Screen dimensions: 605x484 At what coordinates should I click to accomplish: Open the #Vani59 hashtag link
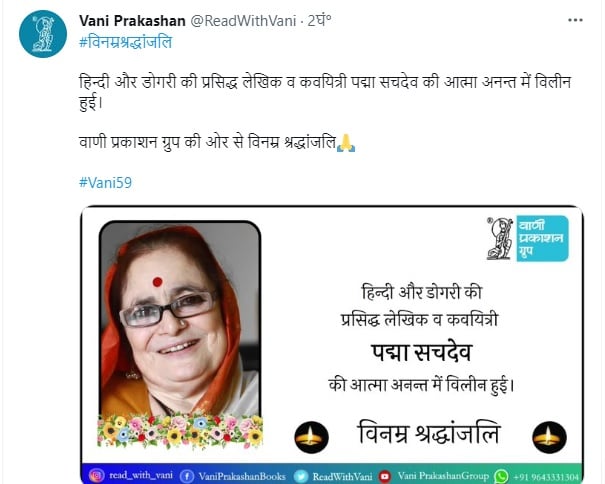[x=105, y=182]
